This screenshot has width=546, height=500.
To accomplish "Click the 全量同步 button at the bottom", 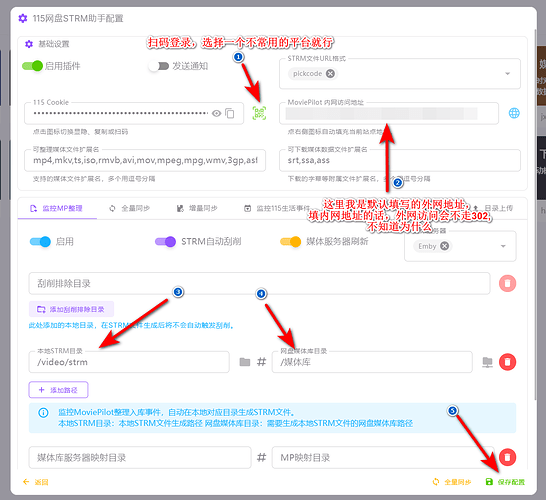I will (x=452, y=482).
